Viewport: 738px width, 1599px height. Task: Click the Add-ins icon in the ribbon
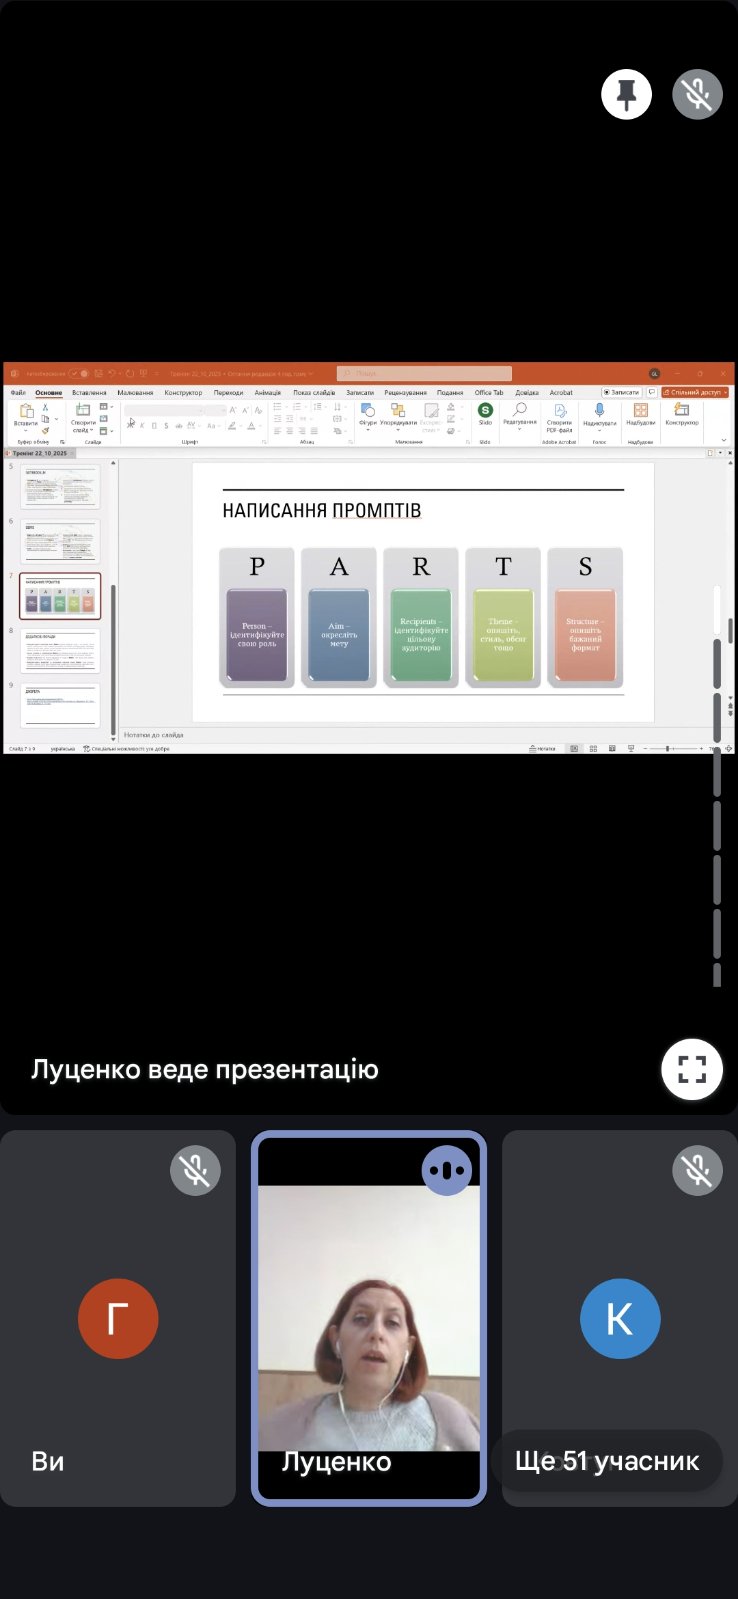pos(640,411)
